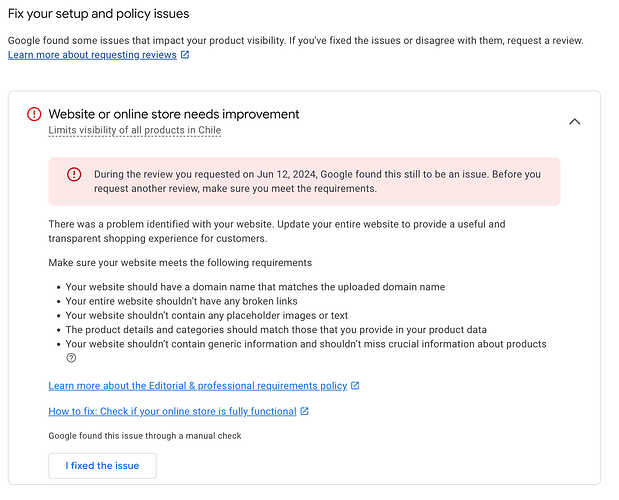This screenshot has height=500, width=619.
Task: Click the 'Fix your setup and policy issues' title
Action: click(x=98, y=14)
